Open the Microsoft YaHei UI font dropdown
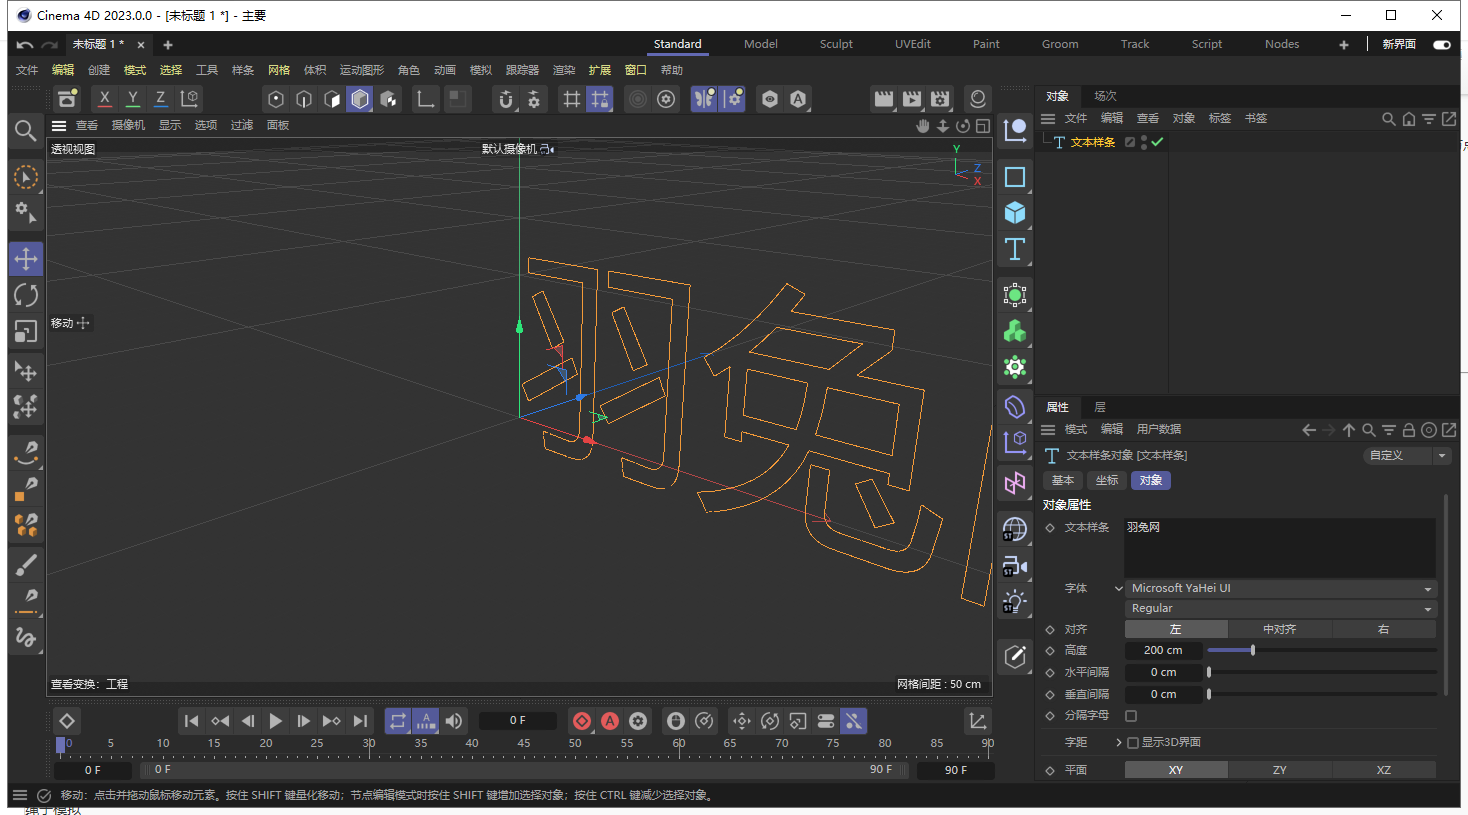The image size is (1468, 815). (x=1280, y=588)
